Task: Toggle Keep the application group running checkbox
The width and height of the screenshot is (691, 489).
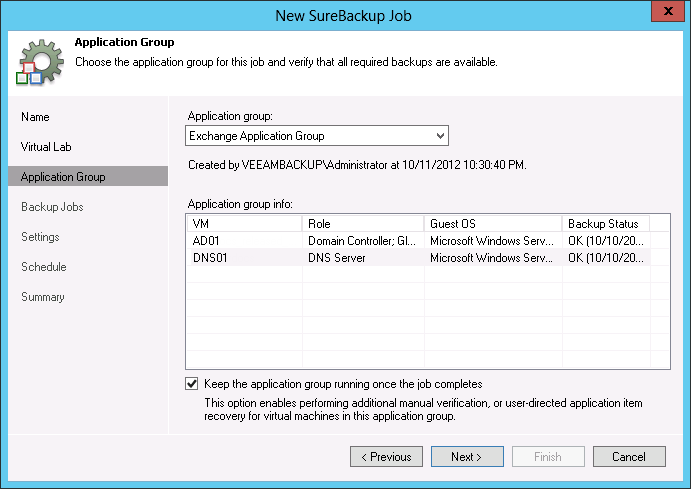Action: 192,384
